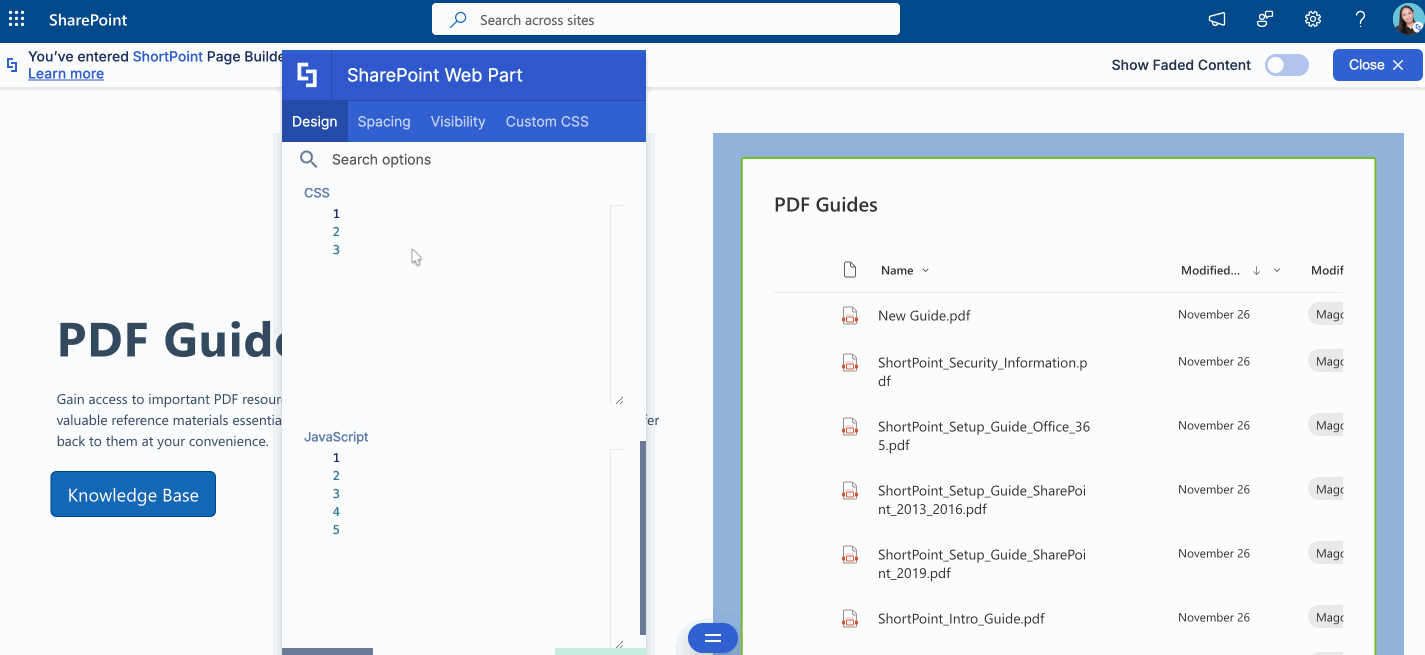Click inside the JavaScript code editor
1425x655 pixels.
pyautogui.click(x=464, y=549)
